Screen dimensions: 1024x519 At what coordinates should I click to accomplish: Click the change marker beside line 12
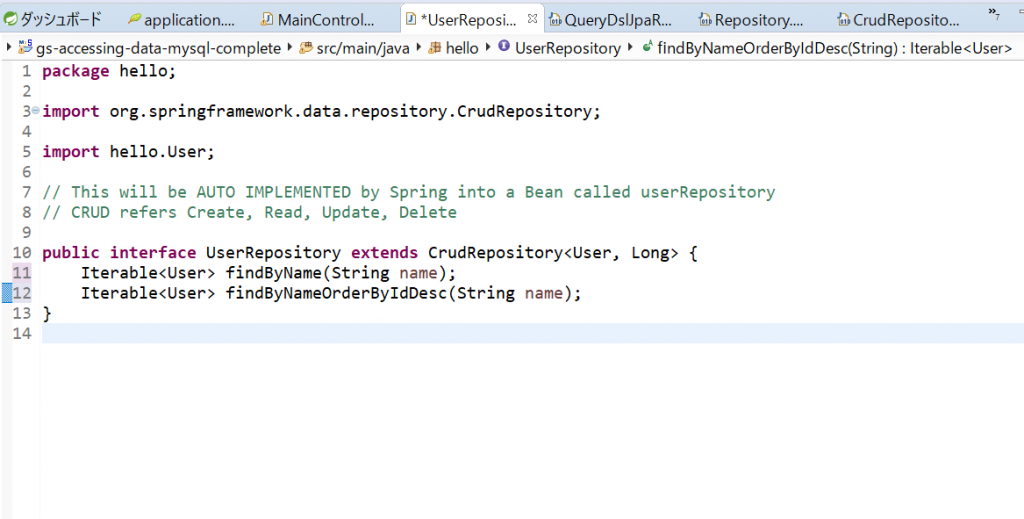7,293
